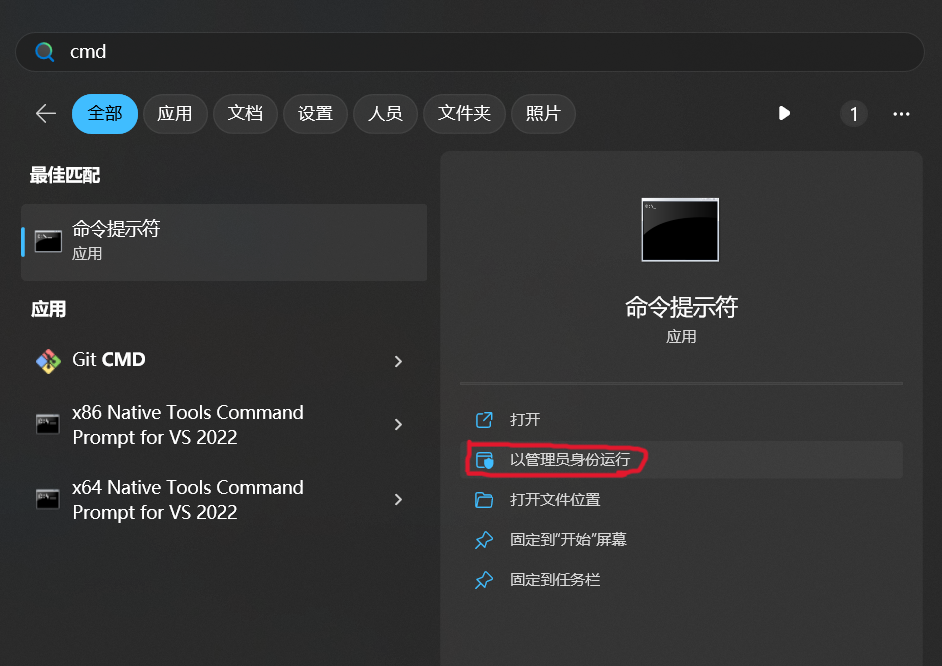The height and width of the screenshot is (666, 942).
Task: Pin Command Prompt with 固定到任务栏
Action: [x=555, y=580]
